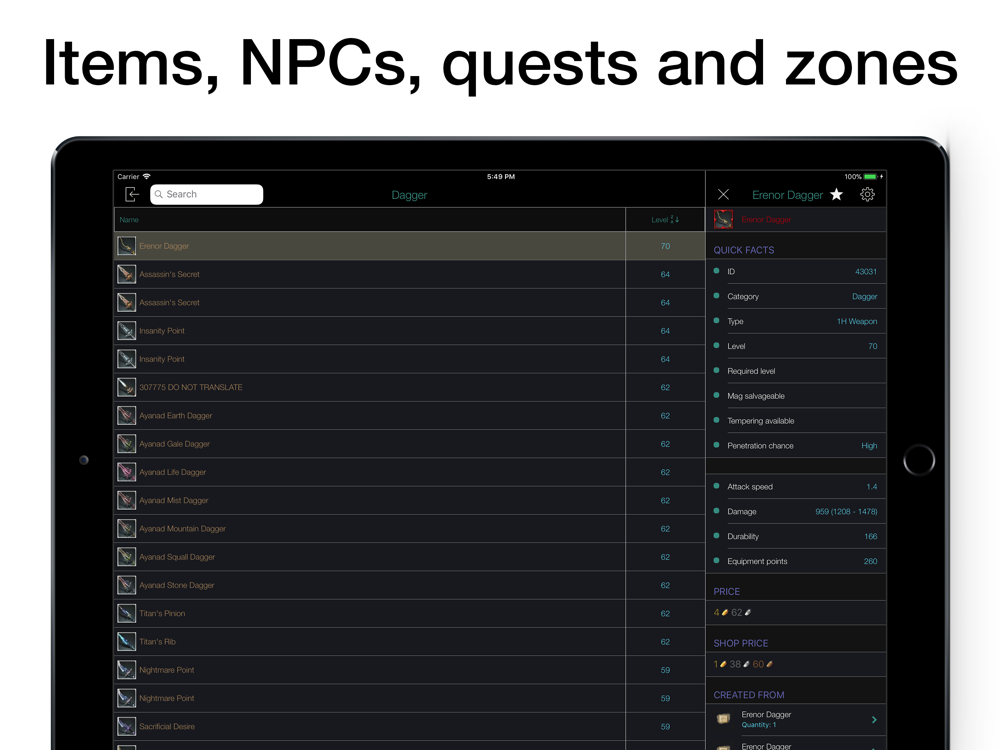
Task: Click the Ayanad Earth Dagger name
Action: point(175,416)
